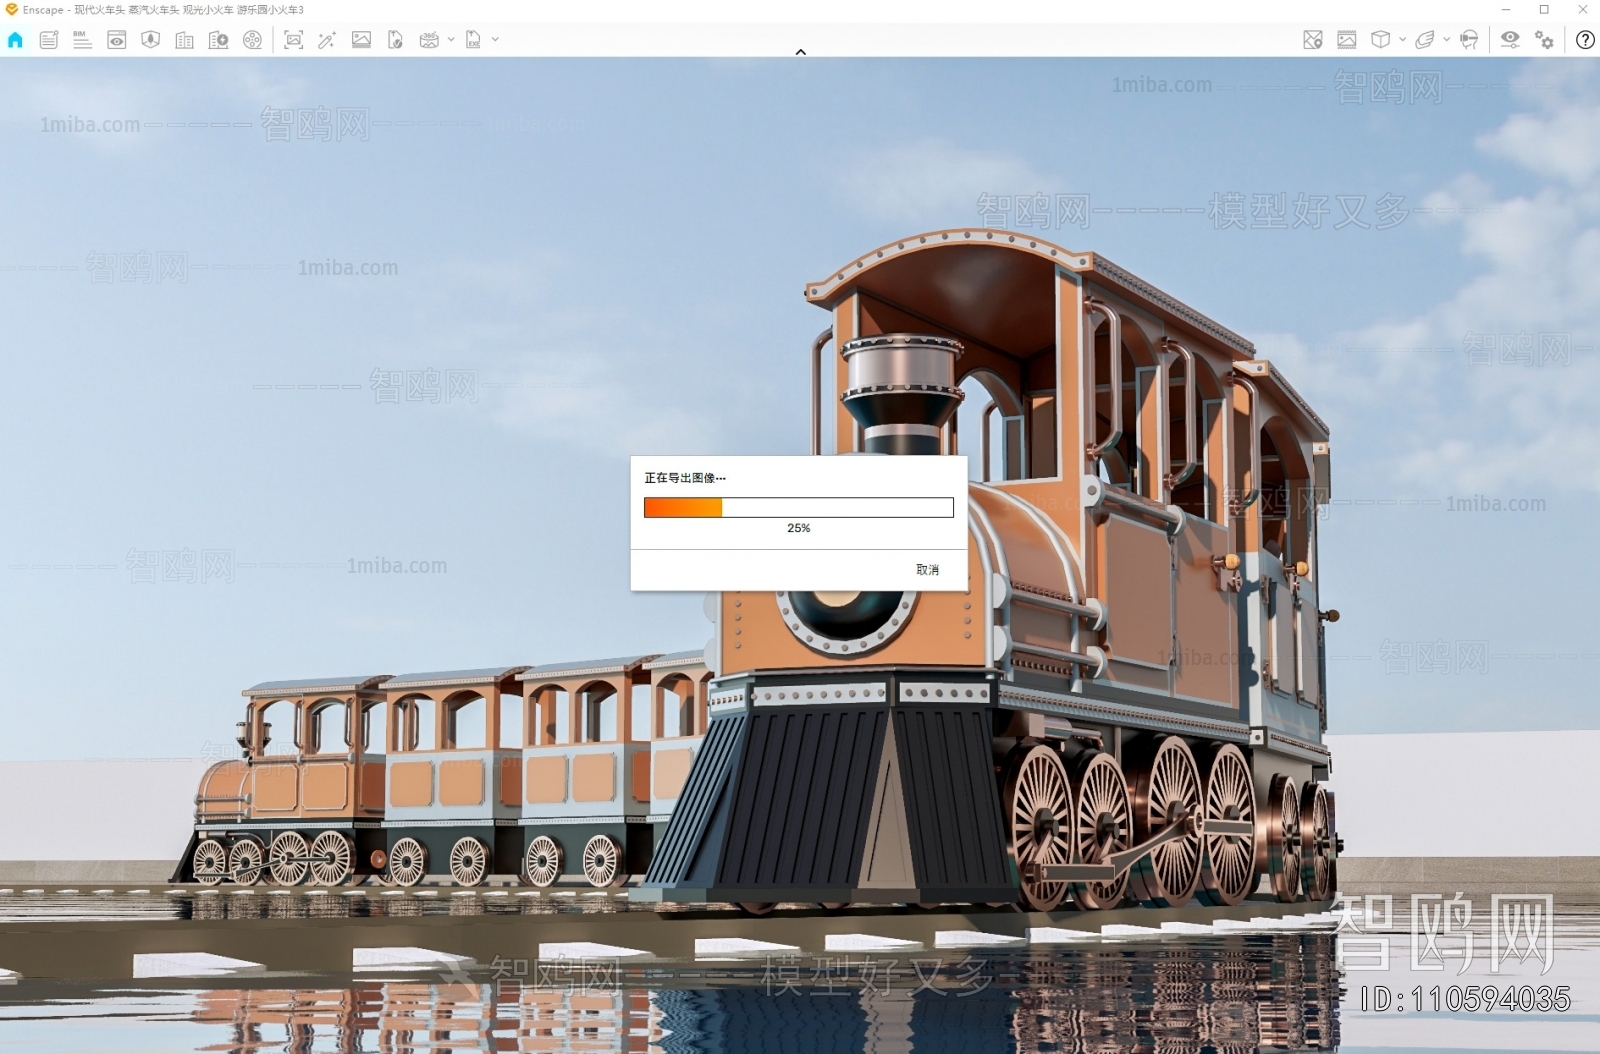Viewport: 1600px width, 1054px height.
Task: Open the General Settings gears icon
Action: click(x=1545, y=40)
